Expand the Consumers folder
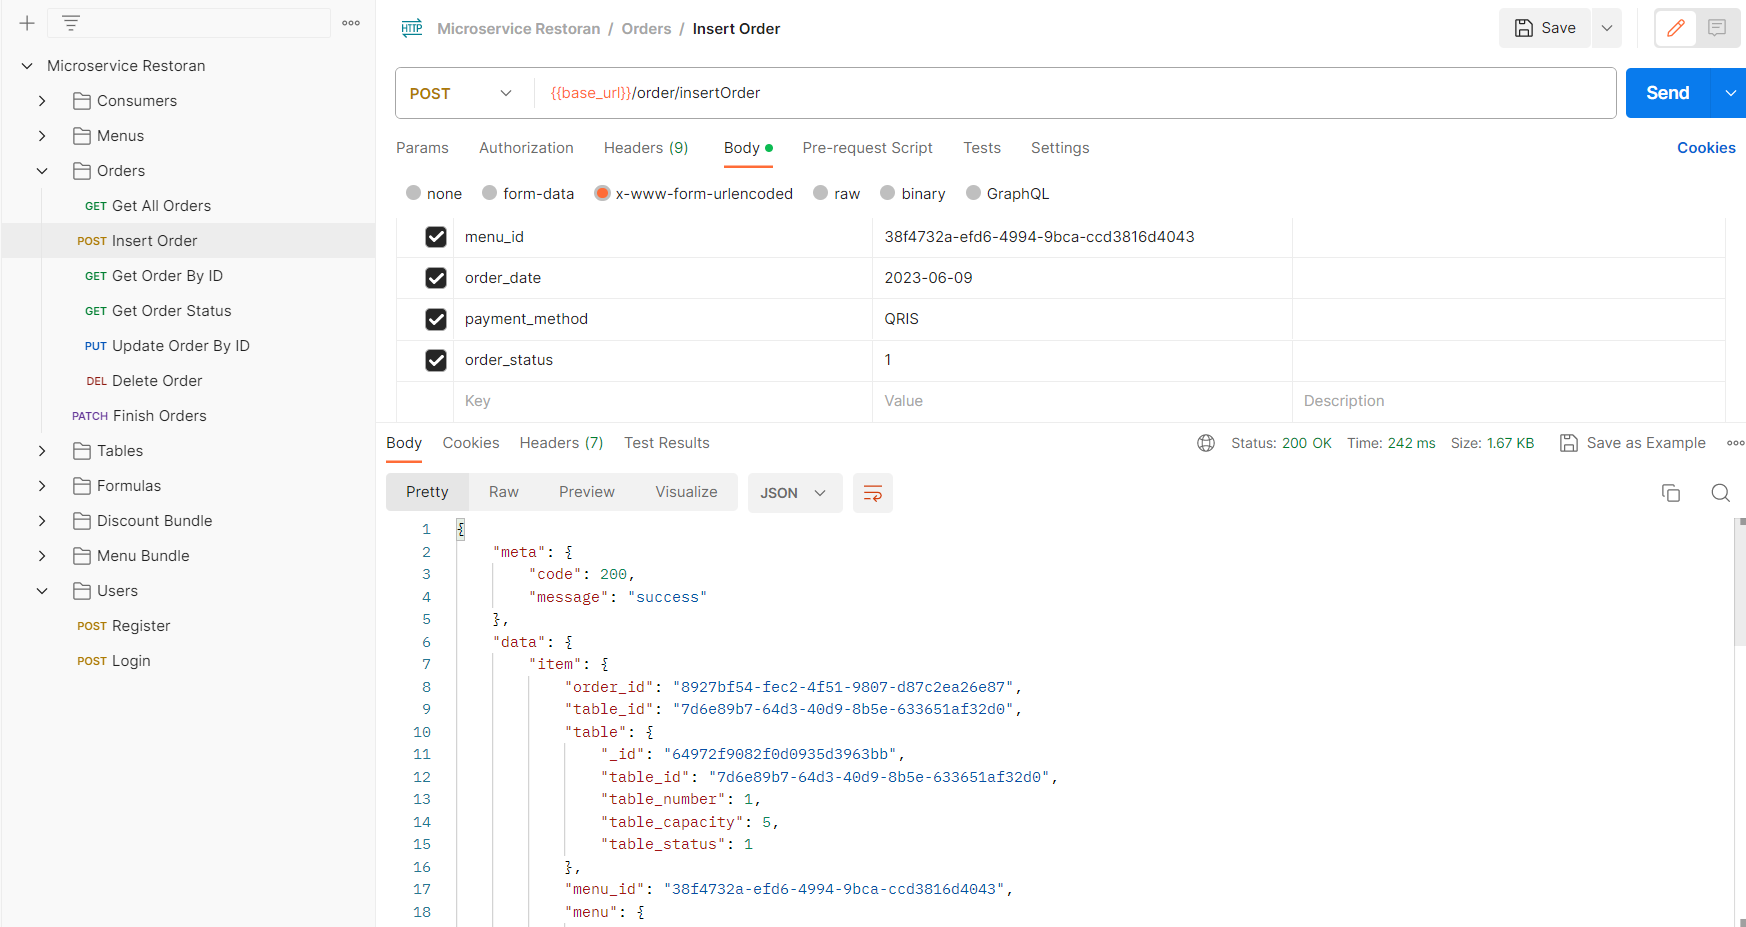Image resolution: width=1746 pixels, height=927 pixels. tap(42, 101)
